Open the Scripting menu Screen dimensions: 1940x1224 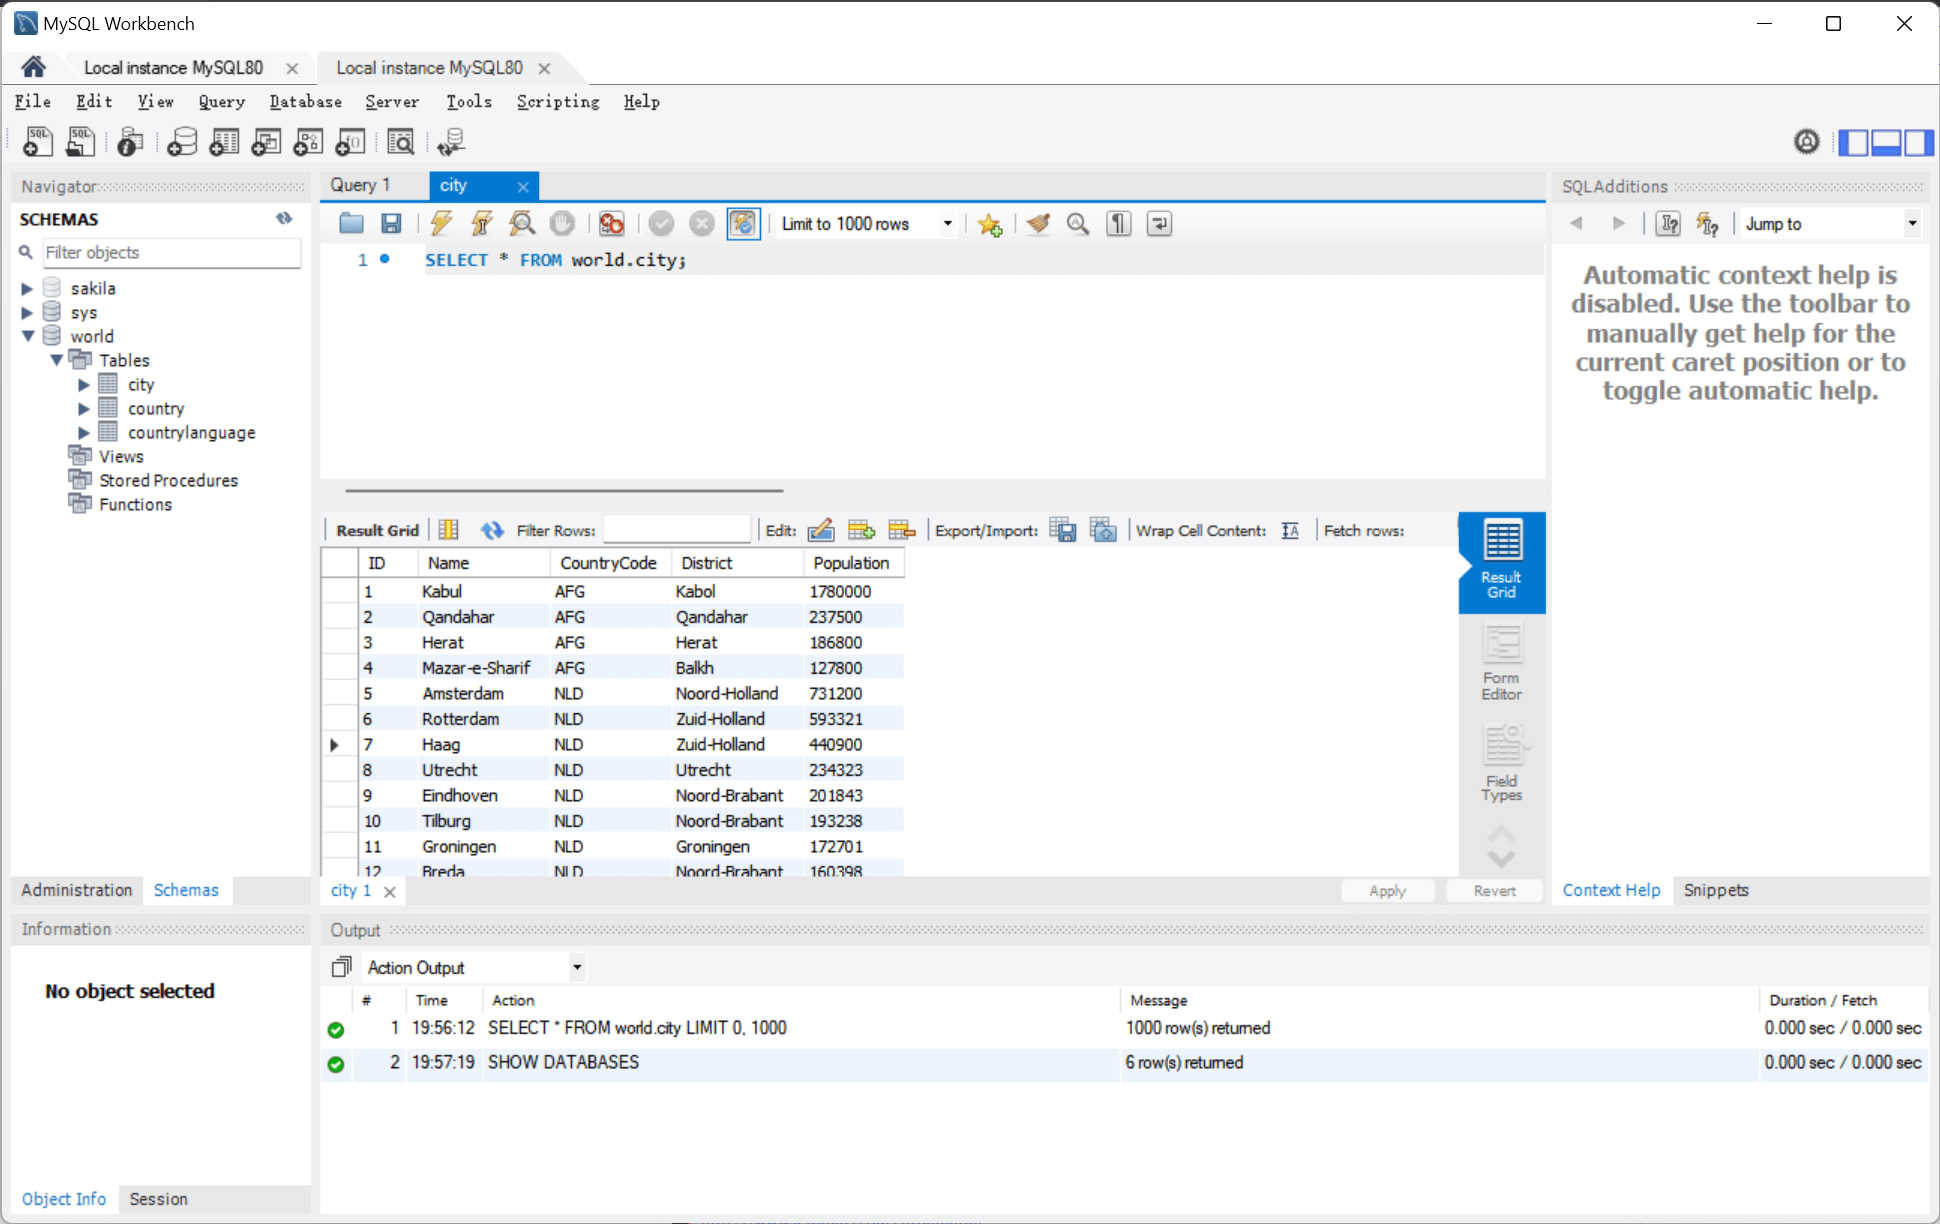coord(558,101)
